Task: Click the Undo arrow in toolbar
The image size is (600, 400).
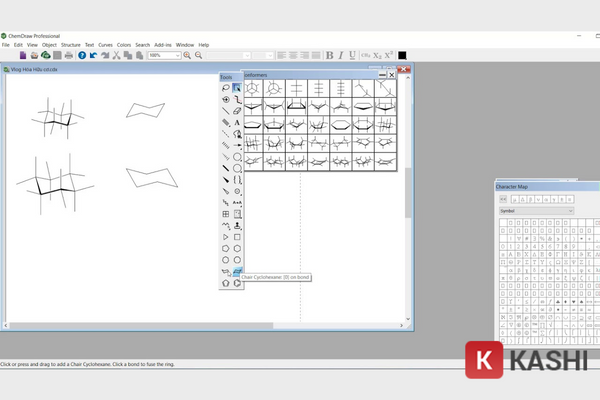Action: tap(93, 56)
